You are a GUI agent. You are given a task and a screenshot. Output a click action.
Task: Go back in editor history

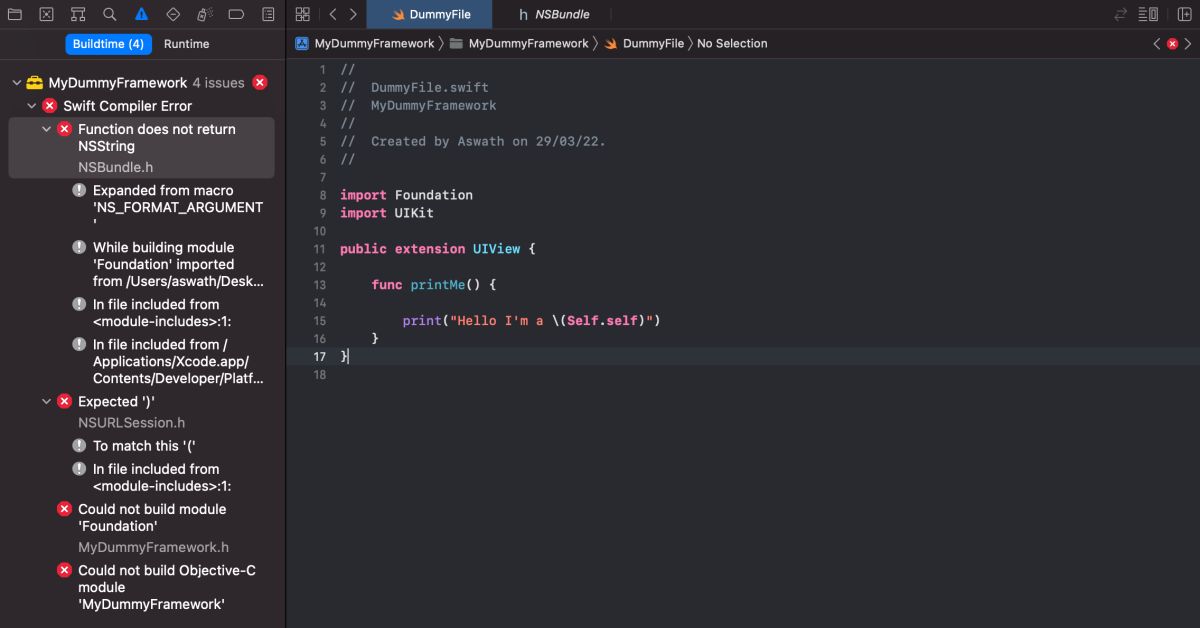click(x=333, y=15)
